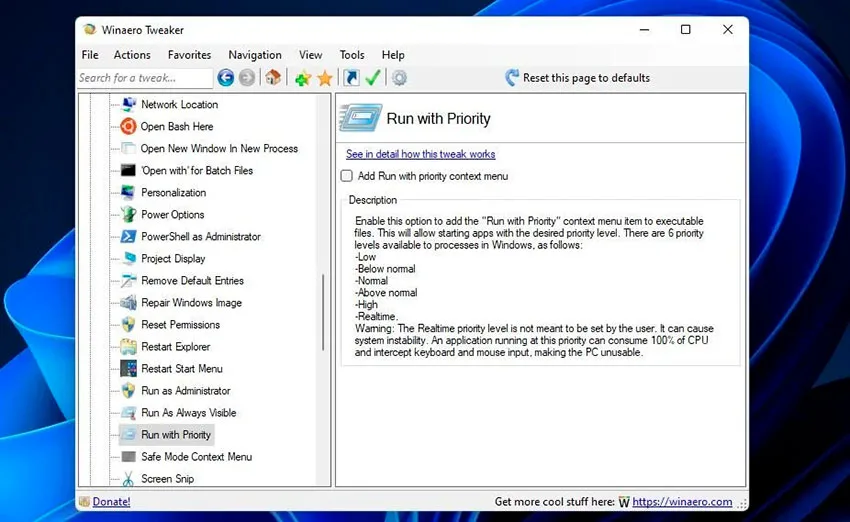This screenshot has height=522, width=850.
Task: Click the Personalization monitor icon
Action: [x=128, y=192]
